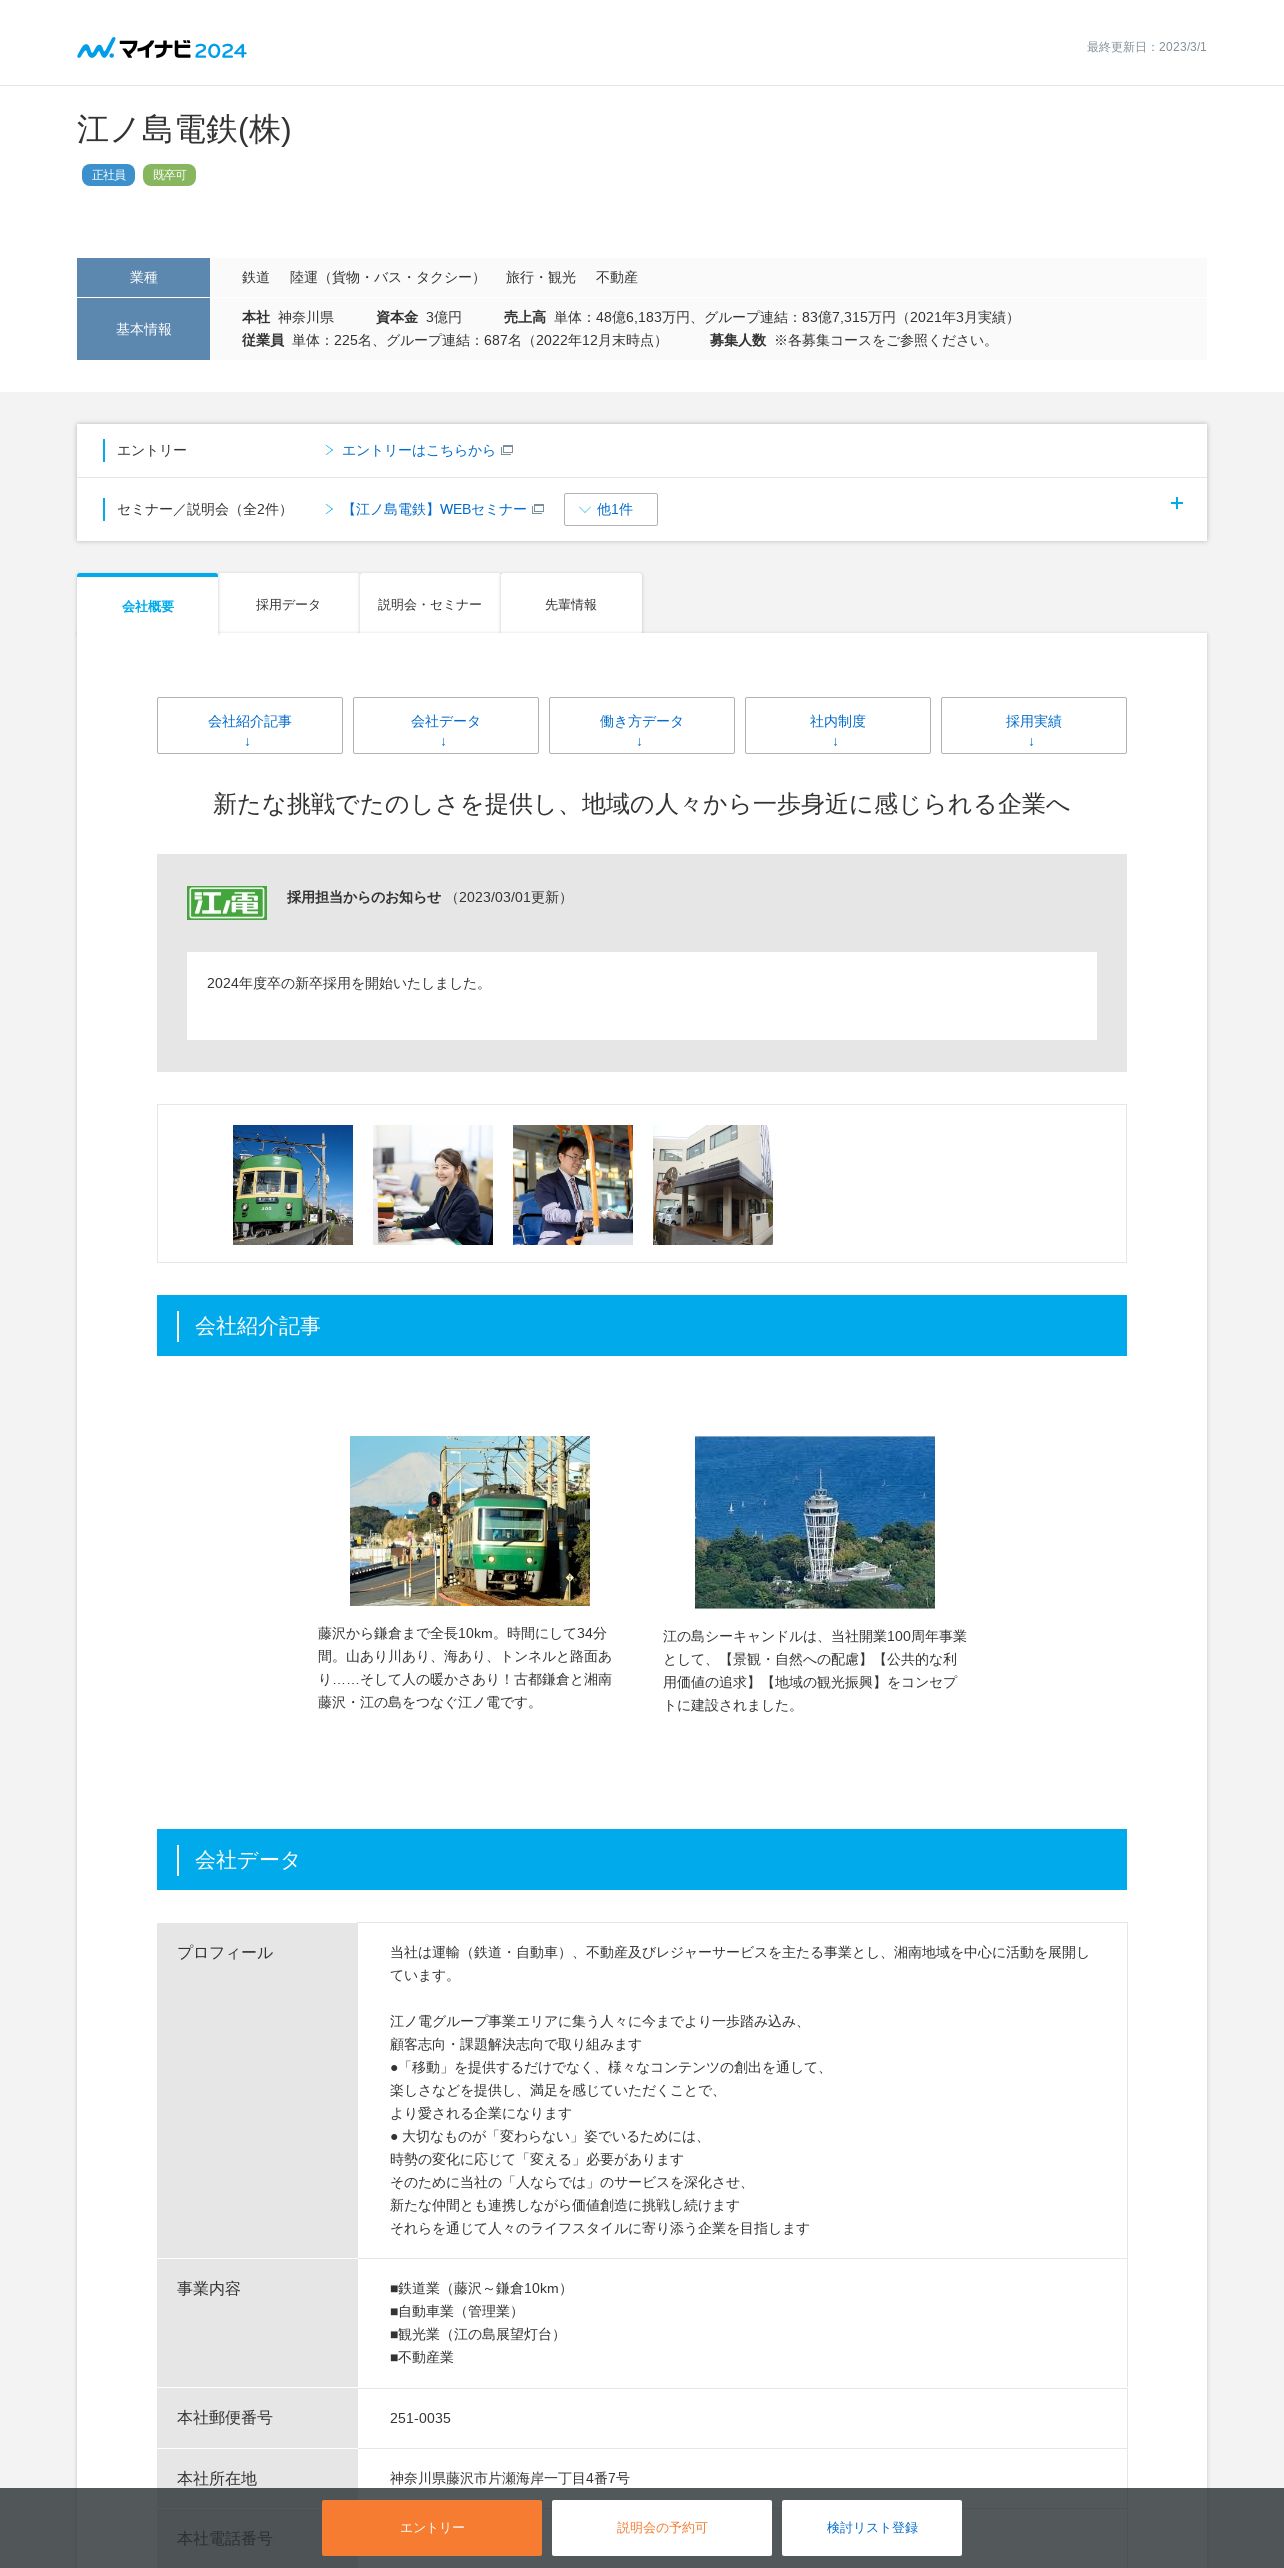Click the 鉄道 industry text
This screenshot has width=1284, height=2568.
point(256,277)
